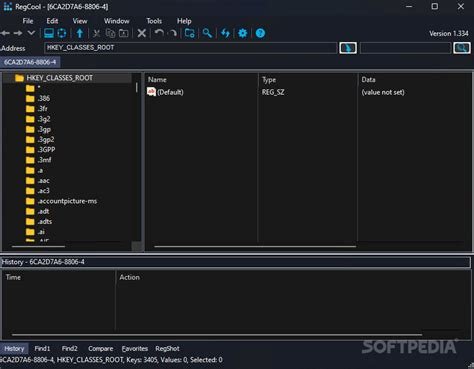Click the Address field showing HKEY_CLASSES_ROOT
Viewport: 474px width, 369px height.
tap(190, 48)
